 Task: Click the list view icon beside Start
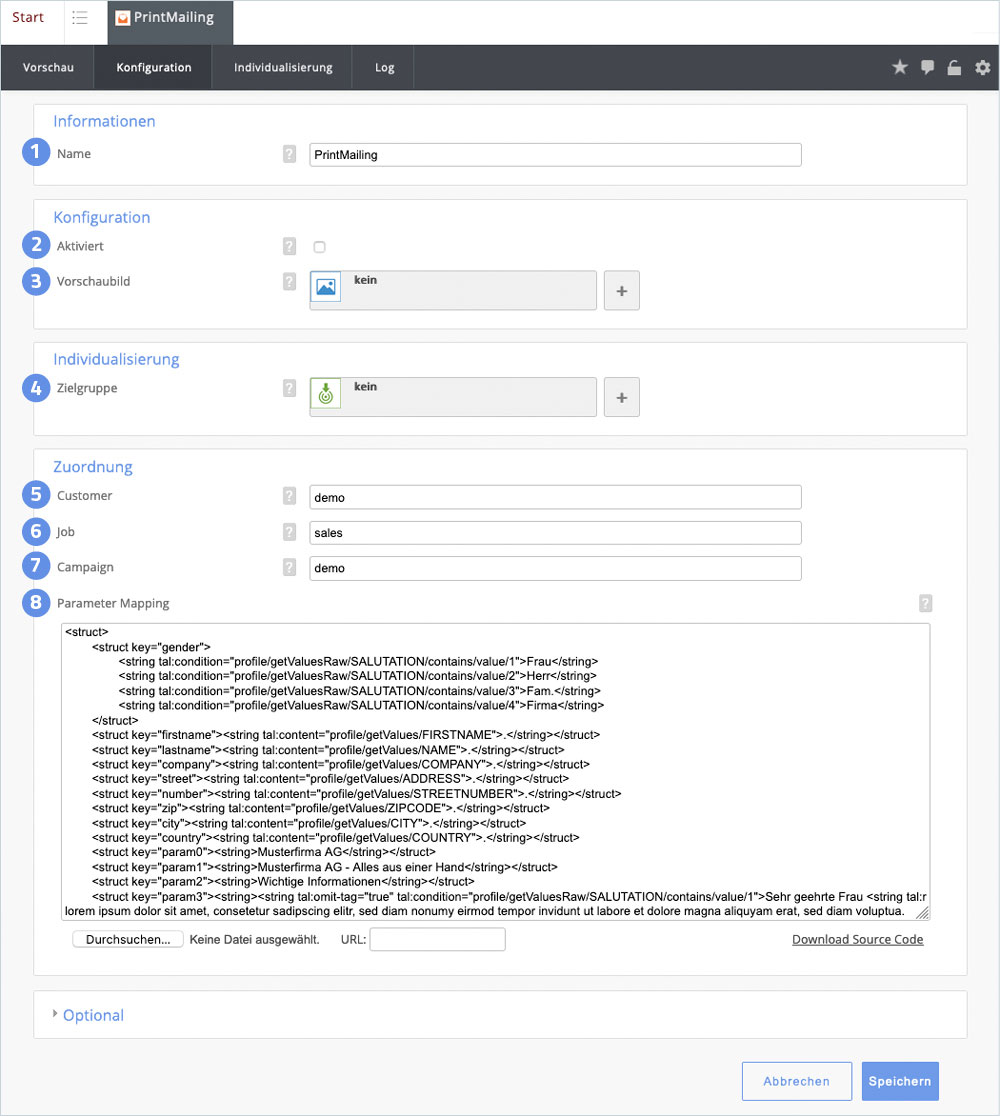[x=80, y=18]
